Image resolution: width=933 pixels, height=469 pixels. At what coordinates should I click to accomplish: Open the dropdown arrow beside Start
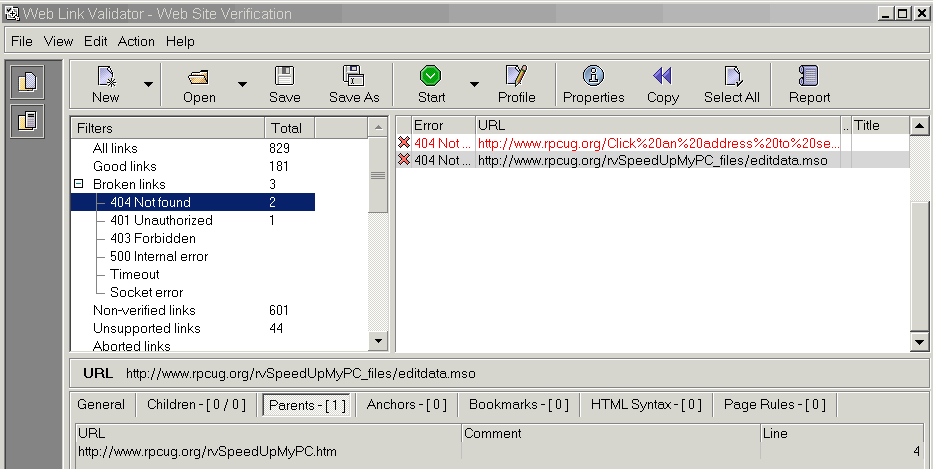(474, 85)
